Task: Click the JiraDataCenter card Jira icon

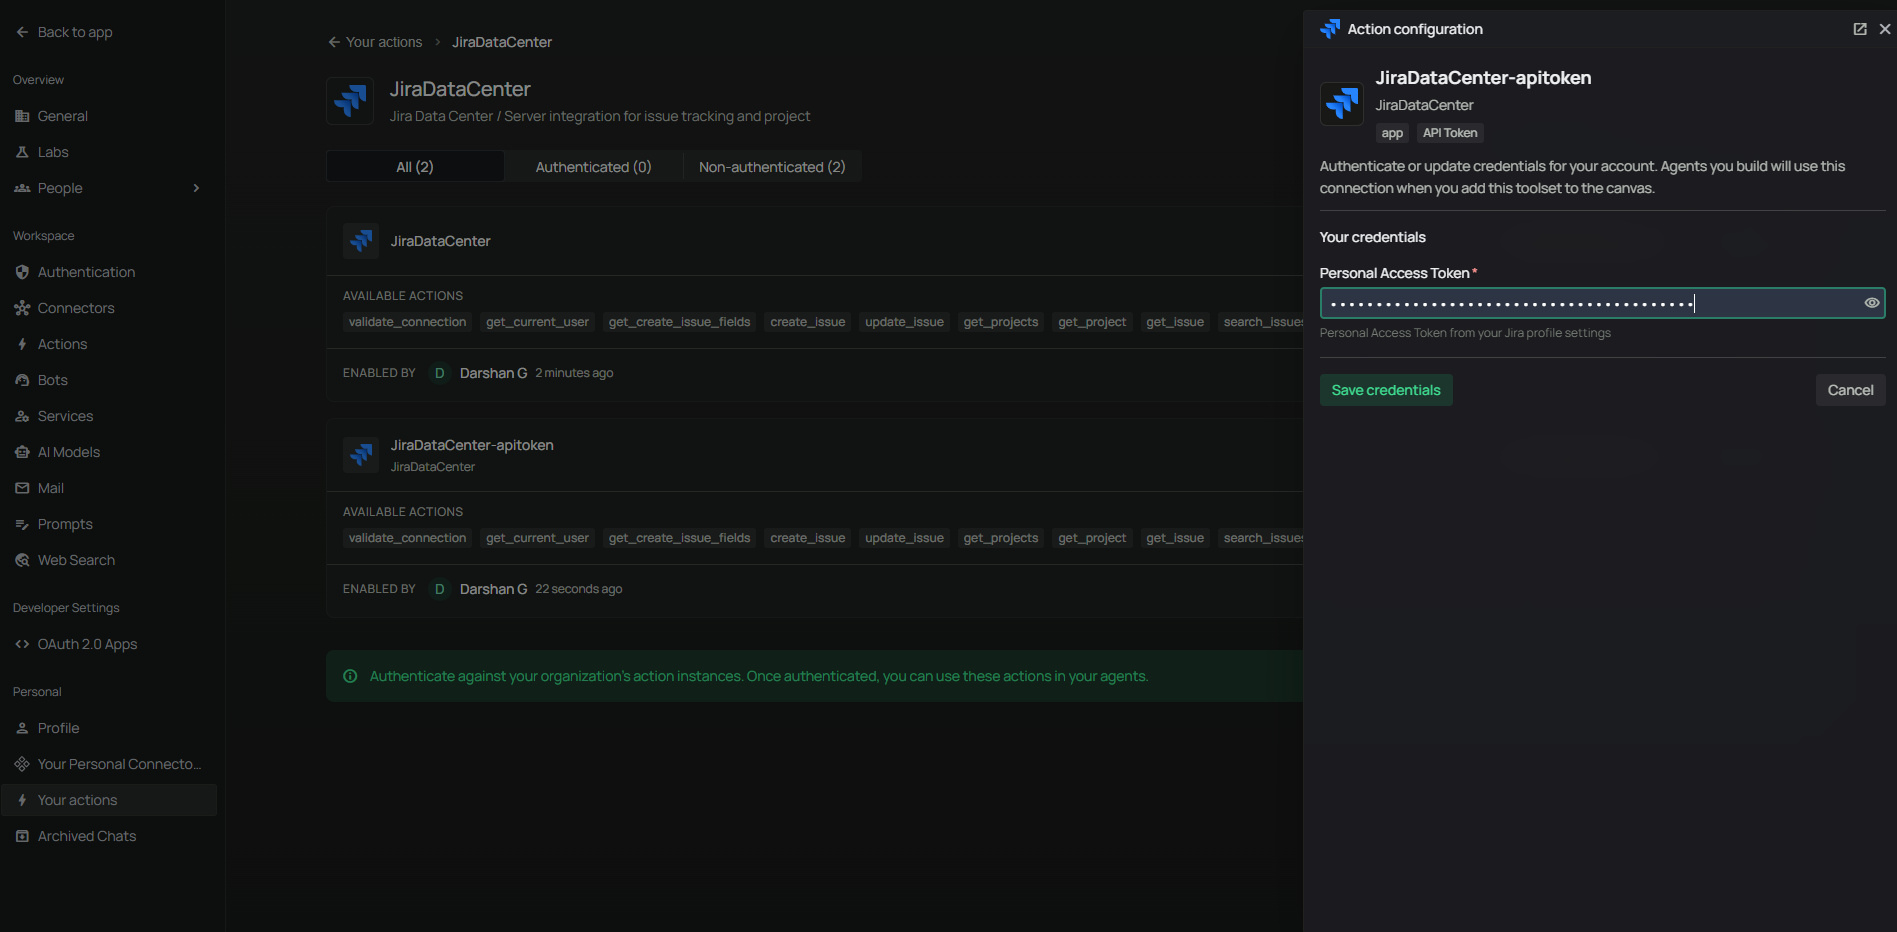Action: pos(361,241)
